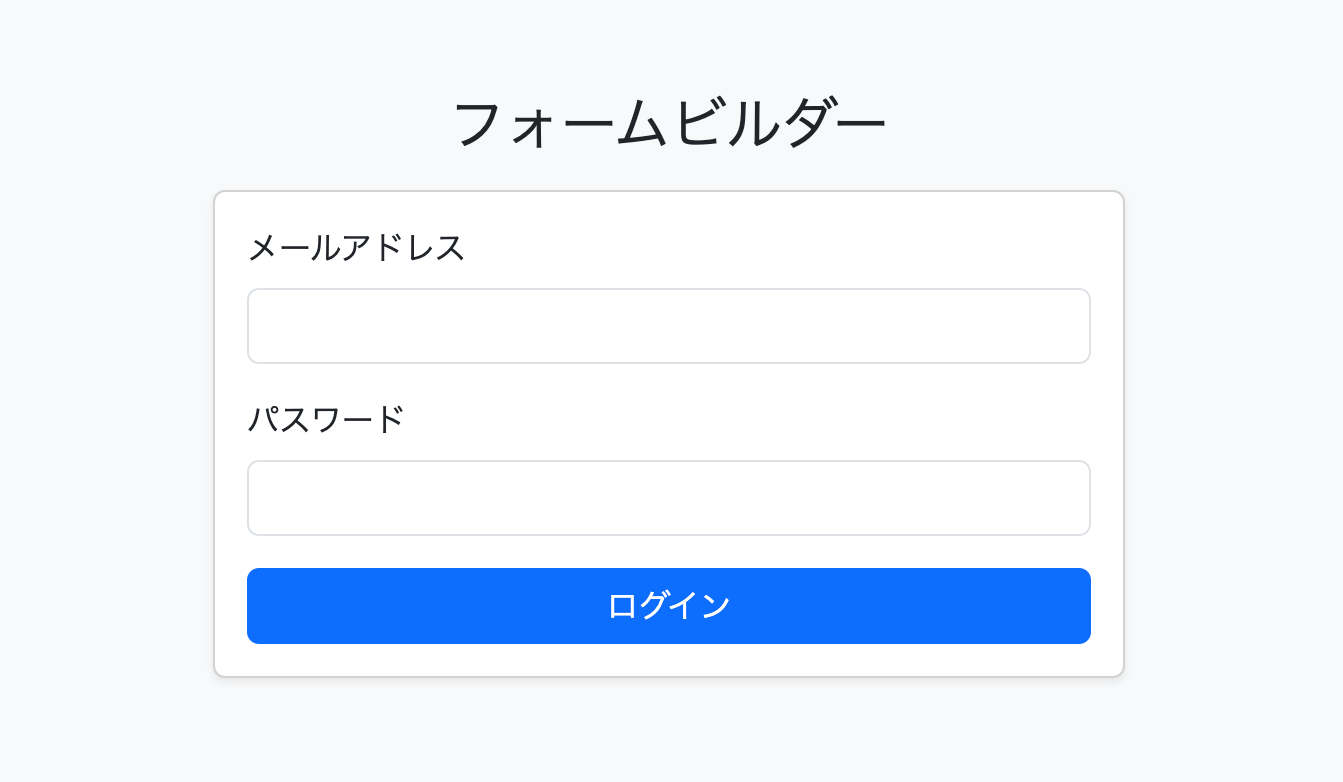The image size is (1343, 782).
Task: Select the field below パスワード
Action: pyautogui.click(x=668, y=498)
